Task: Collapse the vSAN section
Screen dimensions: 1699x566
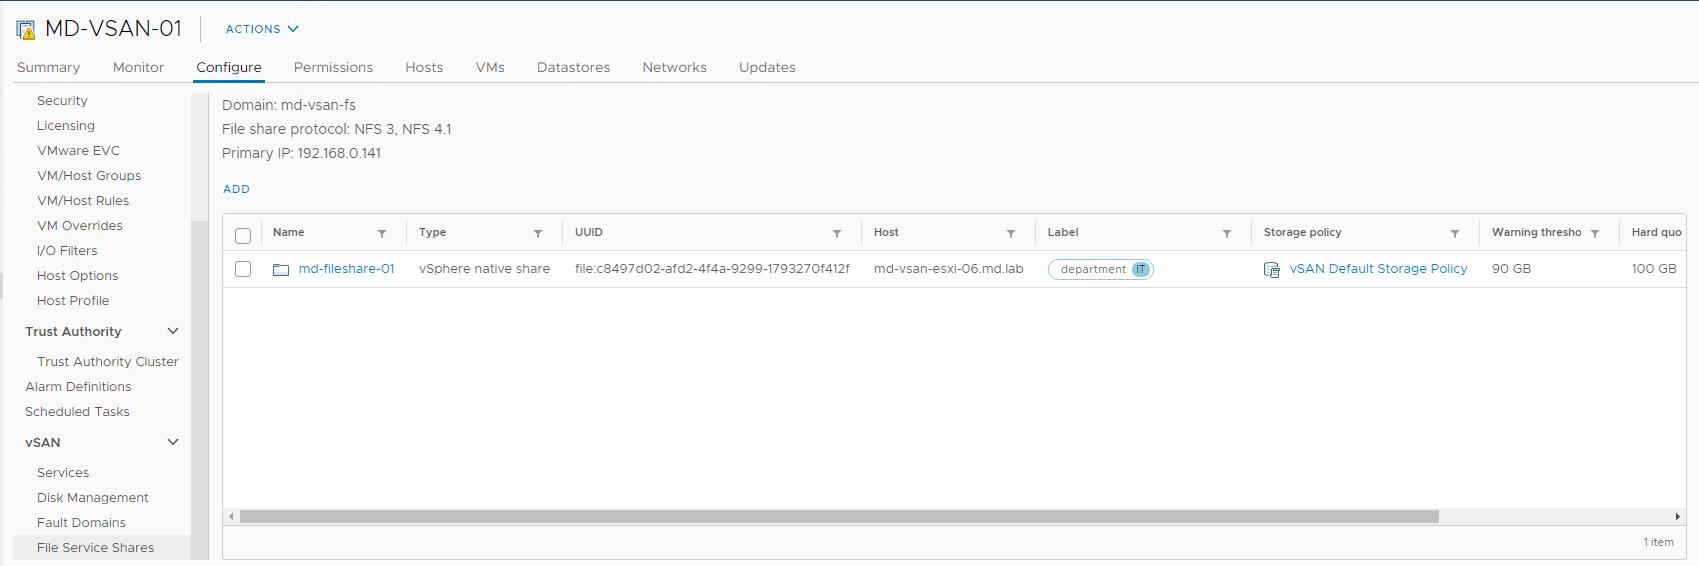Action: 173,442
